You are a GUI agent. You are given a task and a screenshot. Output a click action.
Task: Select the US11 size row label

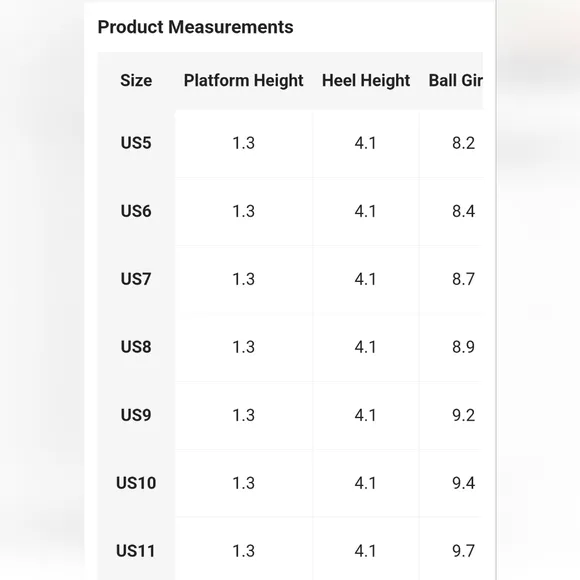(136, 551)
